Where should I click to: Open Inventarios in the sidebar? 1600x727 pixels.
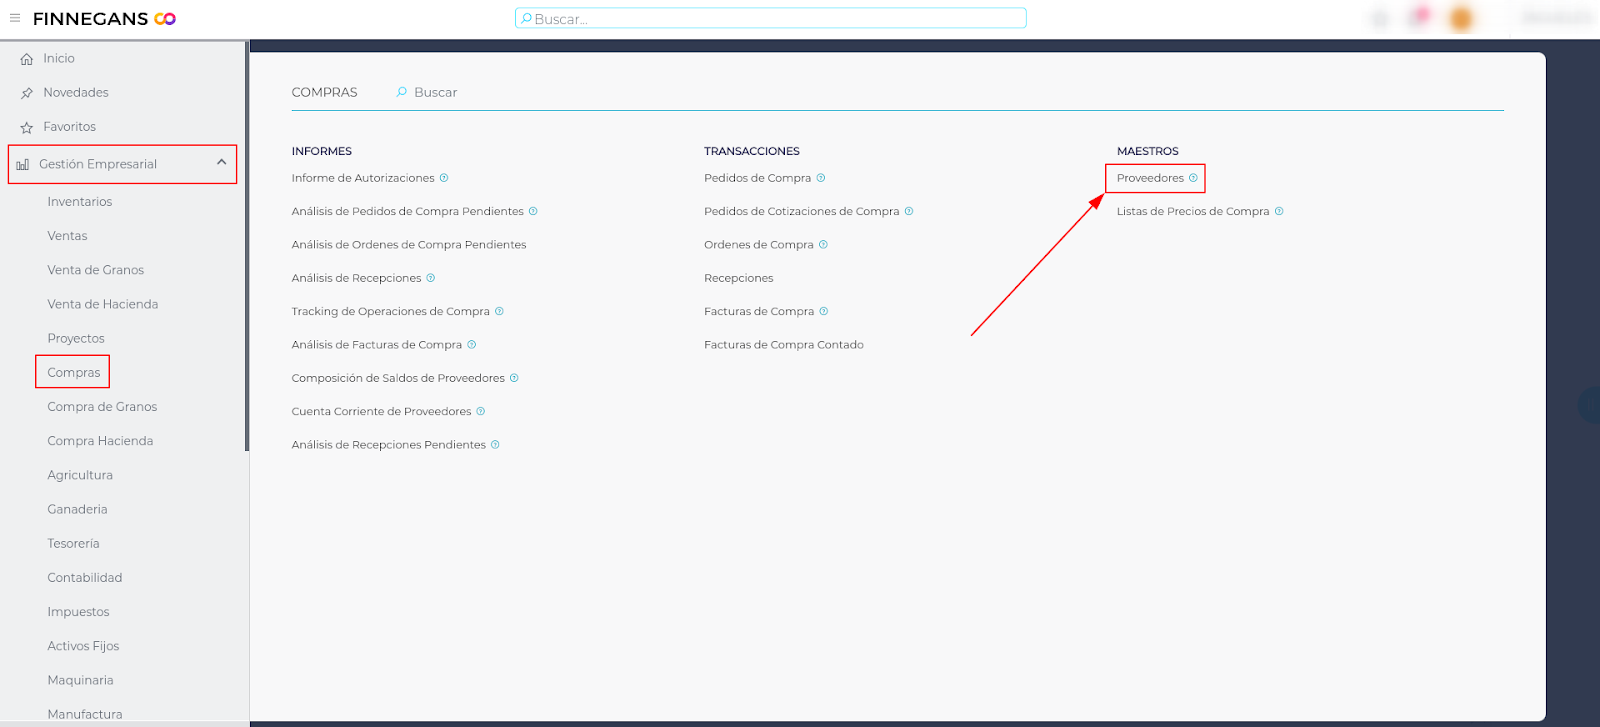coord(80,202)
